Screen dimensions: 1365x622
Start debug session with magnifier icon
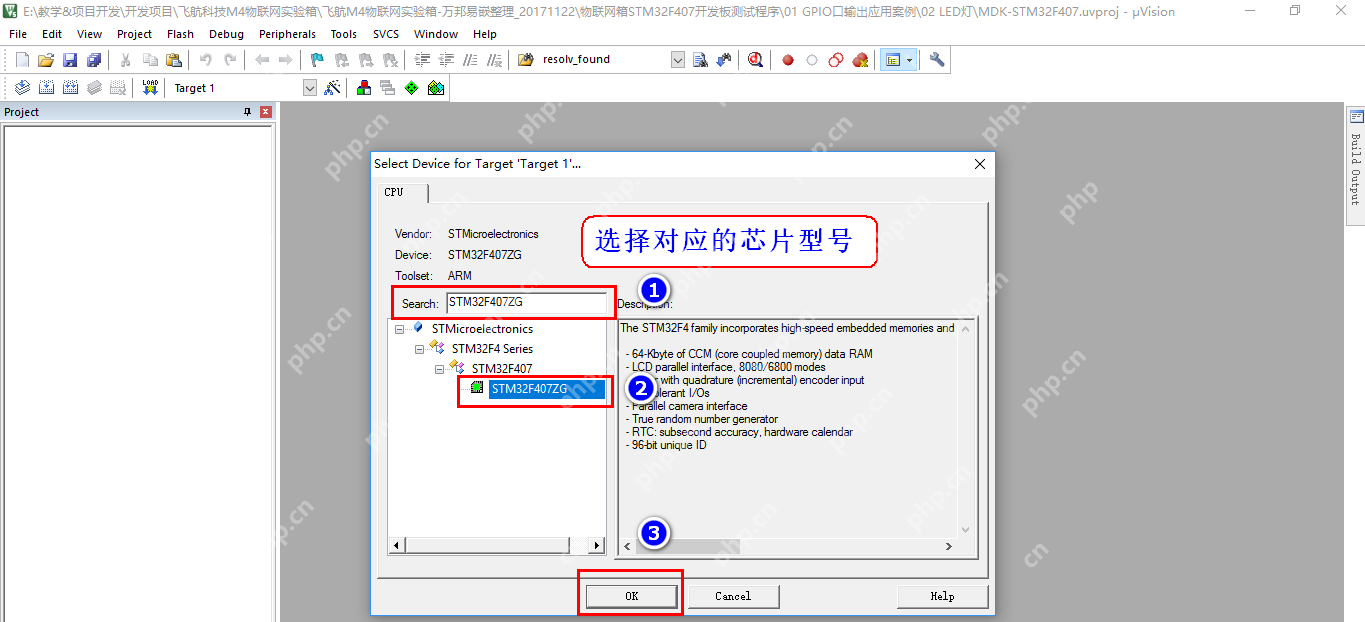(755, 60)
